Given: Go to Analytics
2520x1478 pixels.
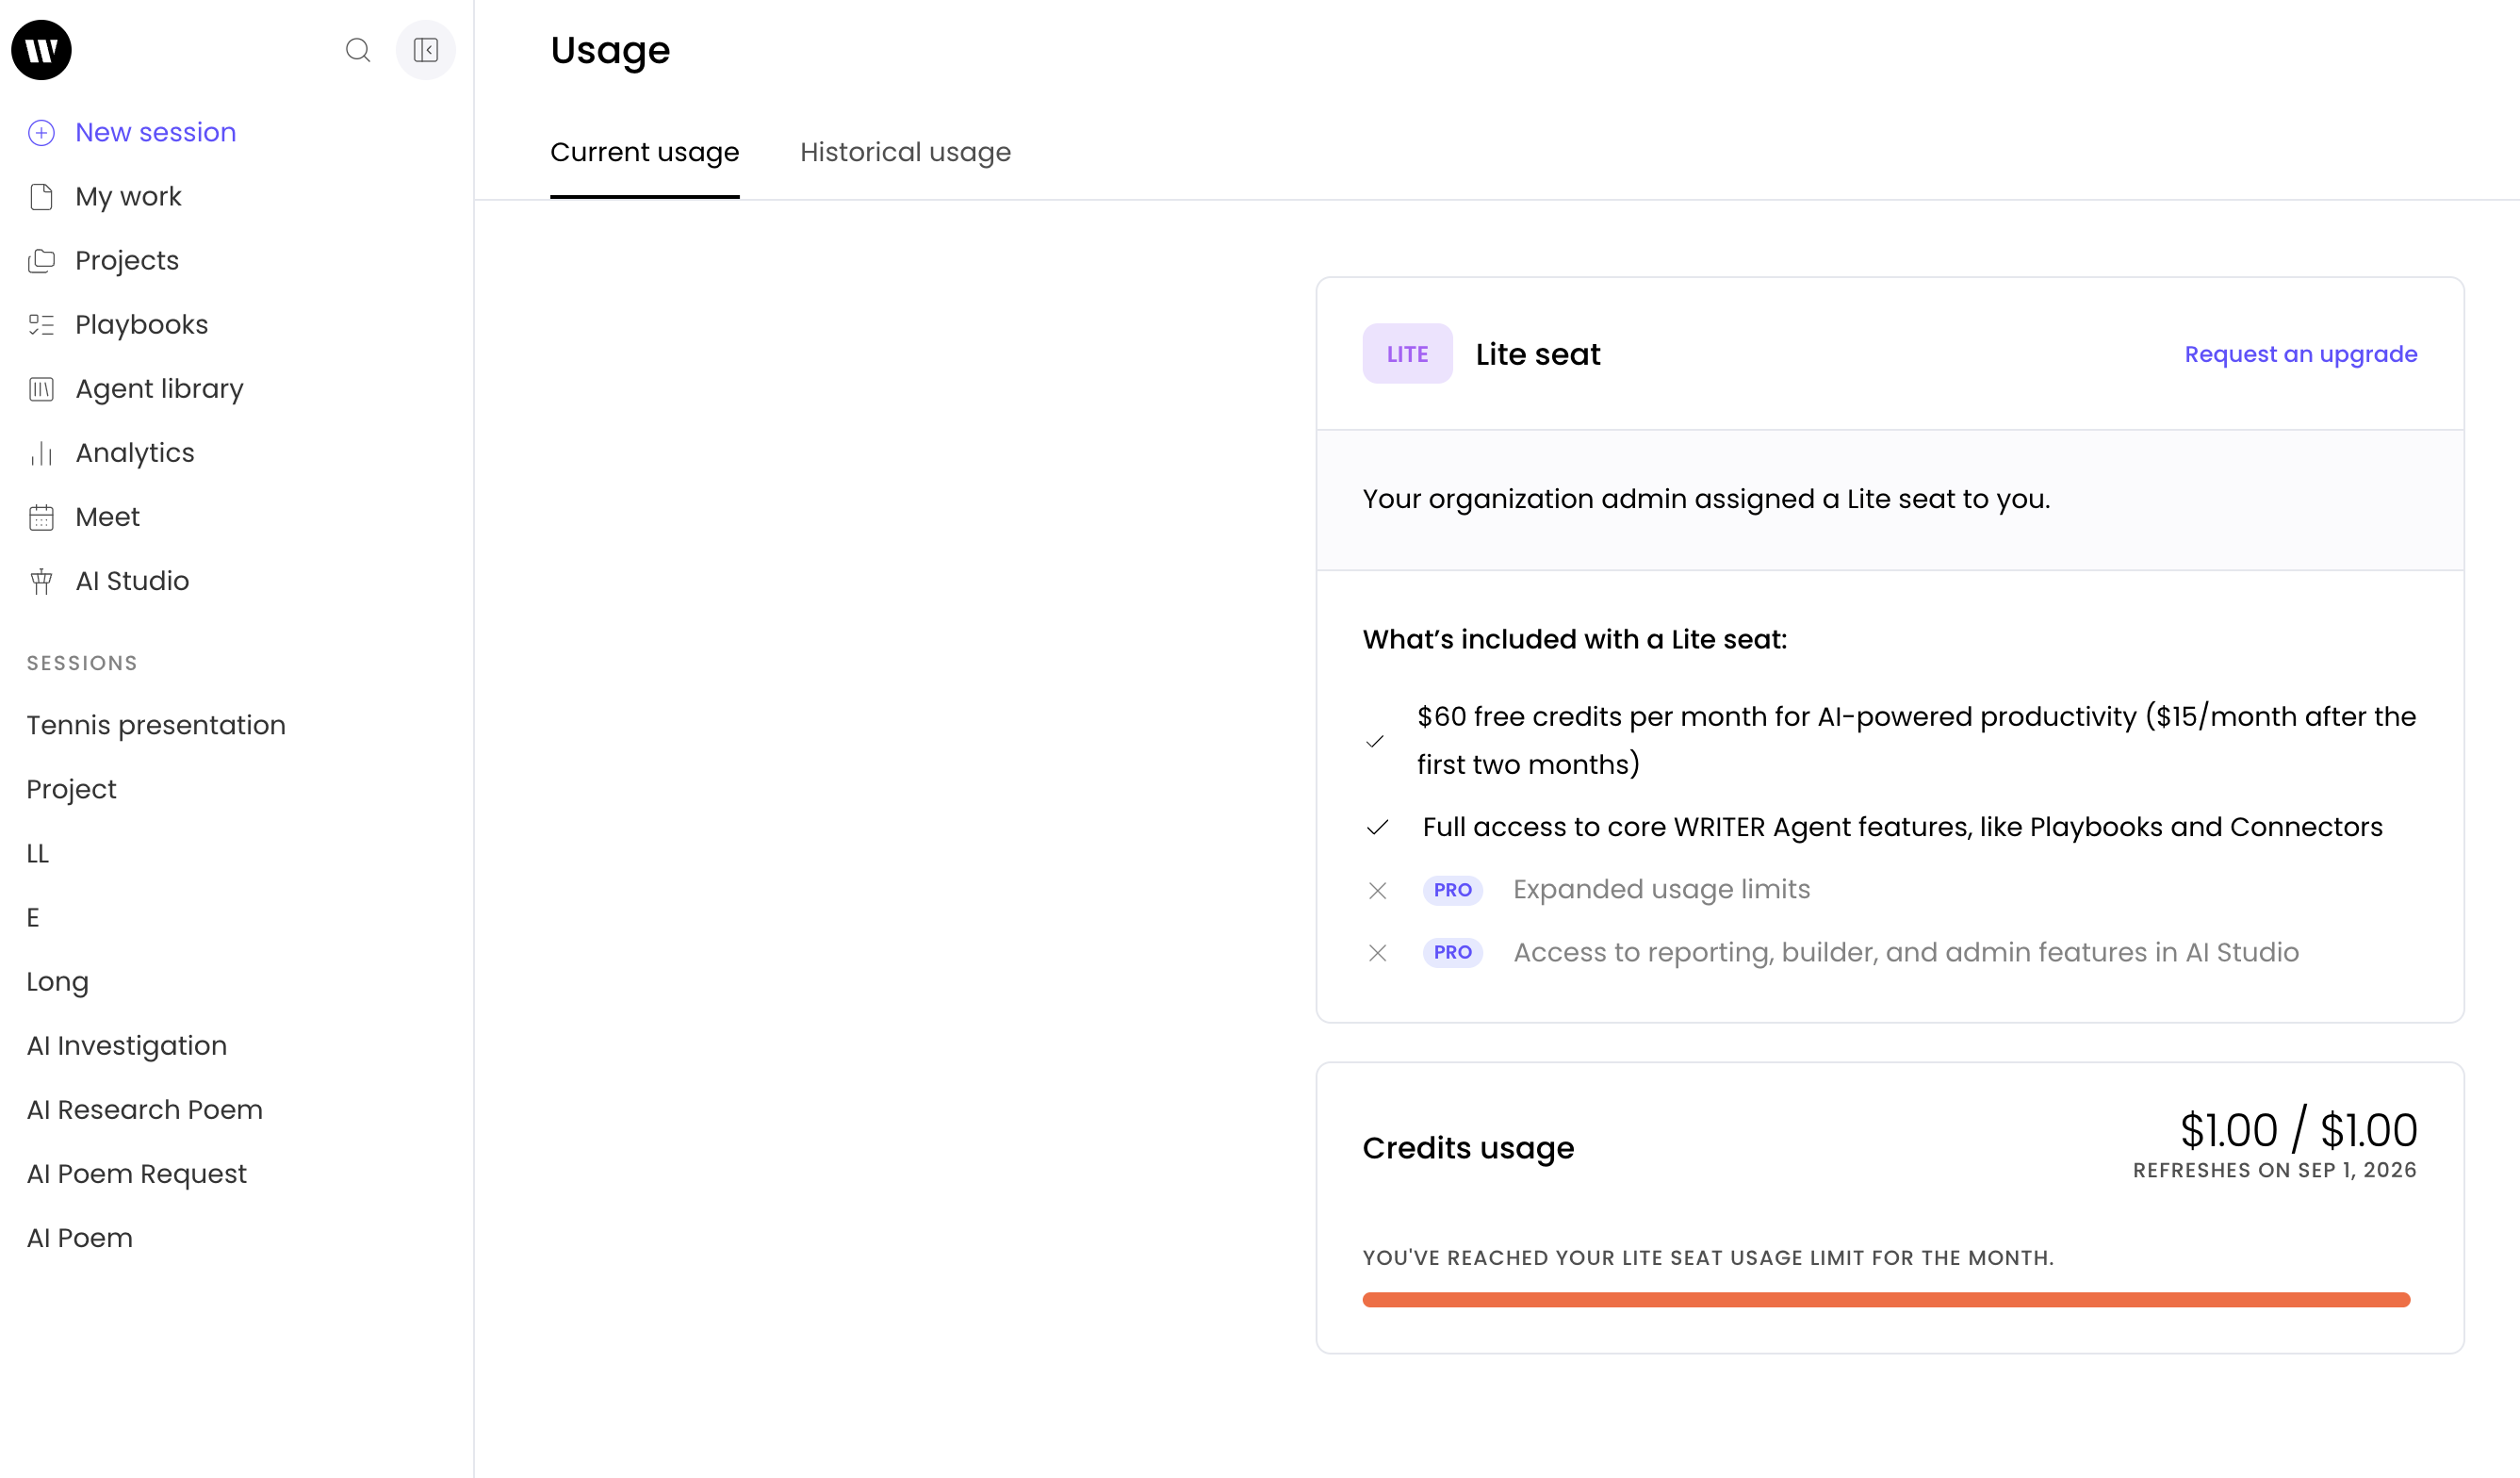Looking at the screenshot, I should pos(135,453).
